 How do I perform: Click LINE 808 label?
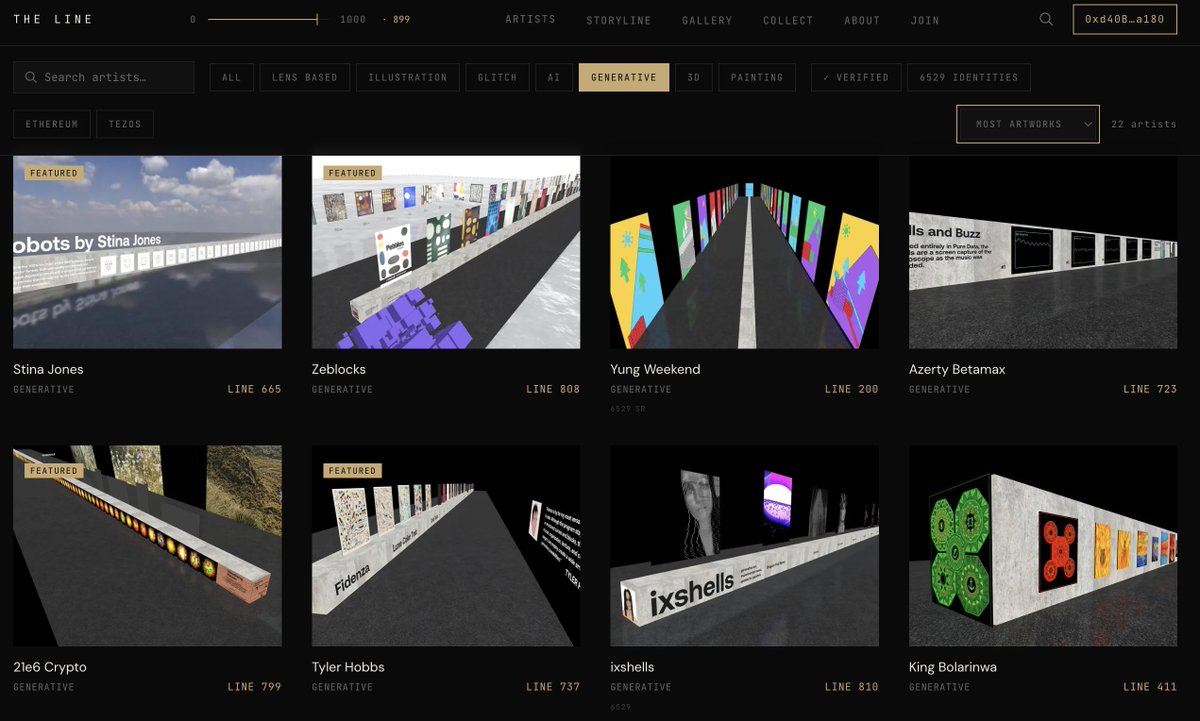(553, 389)
